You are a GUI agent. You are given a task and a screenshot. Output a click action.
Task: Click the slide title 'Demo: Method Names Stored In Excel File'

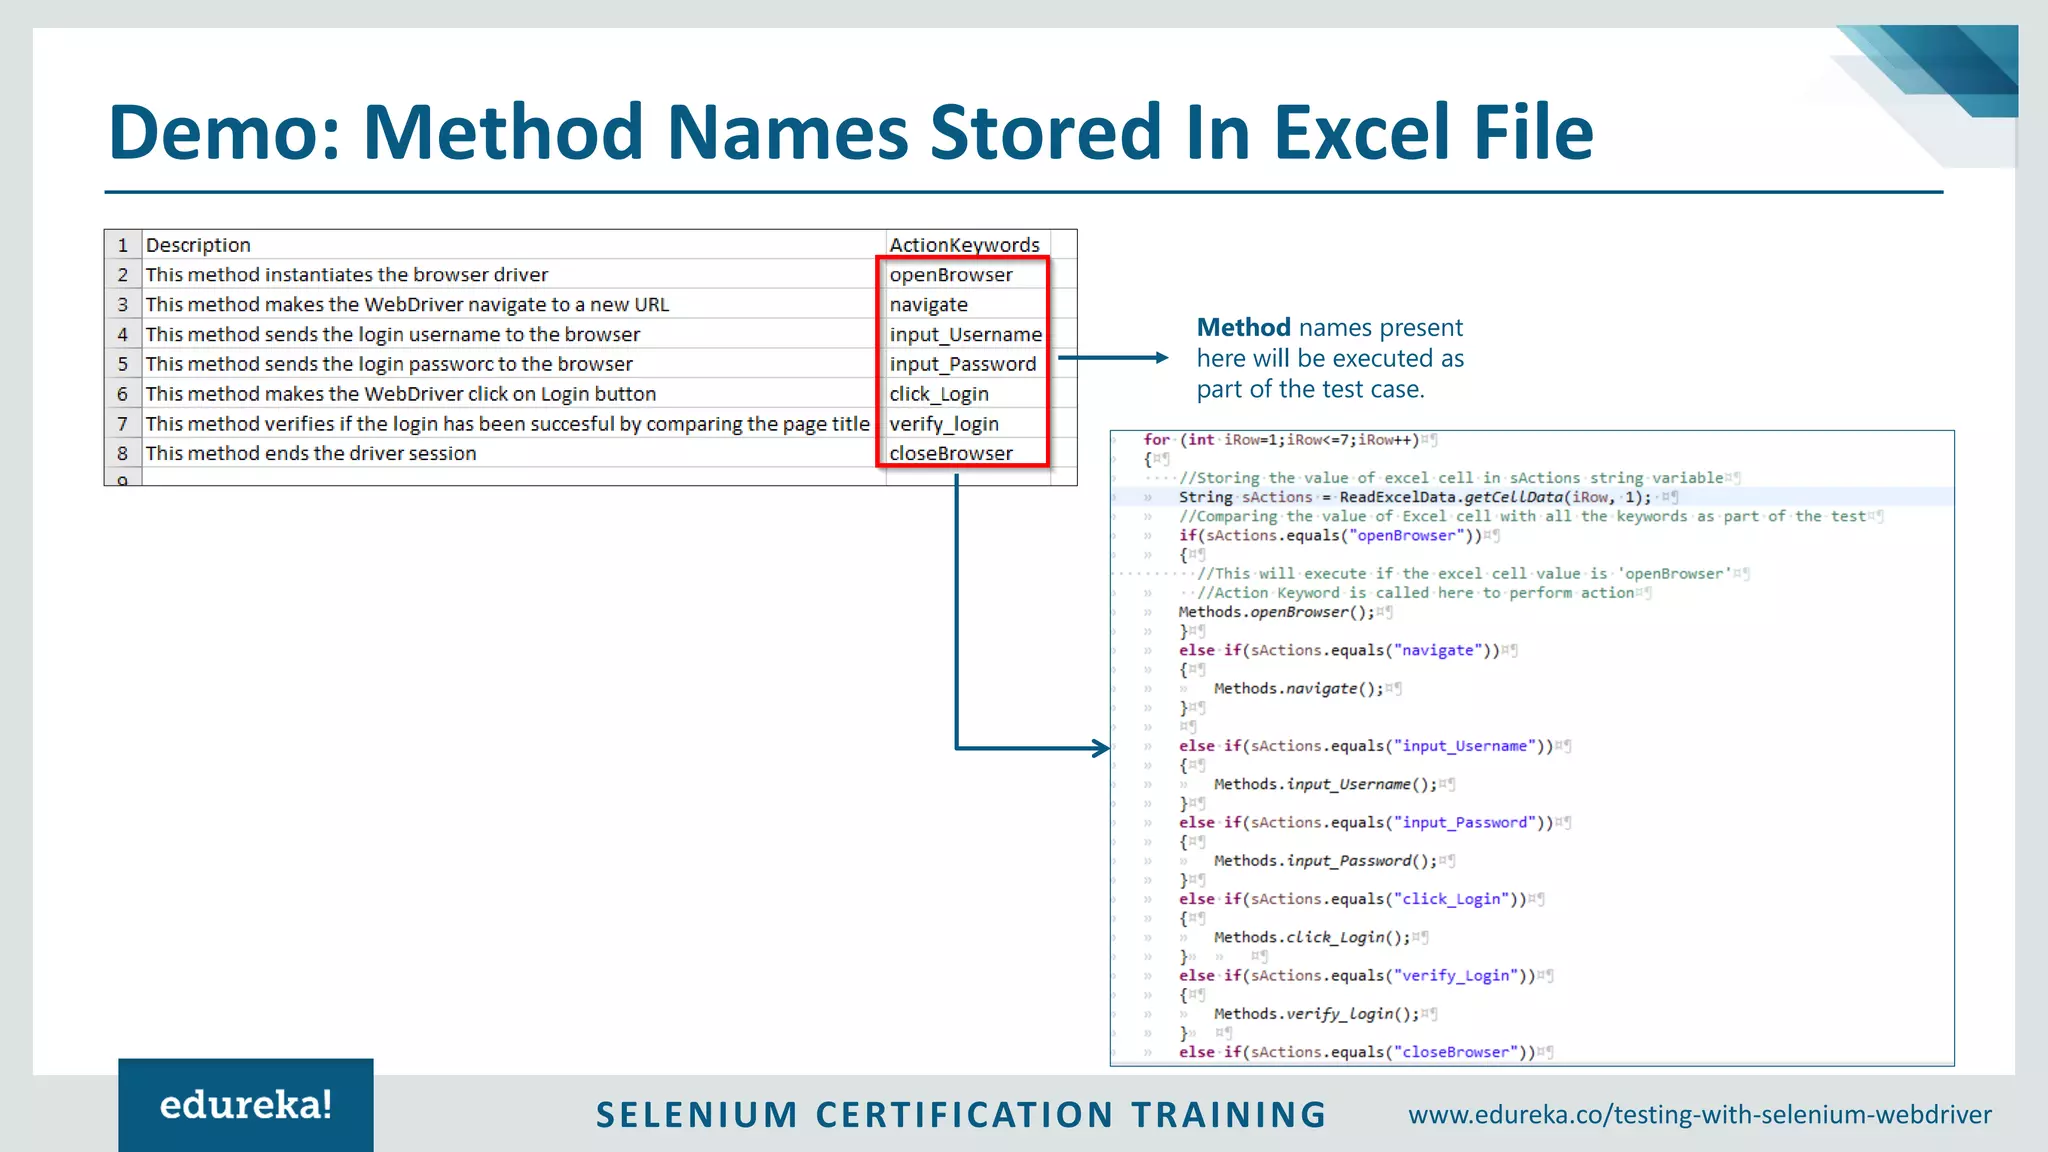point(851,132)
